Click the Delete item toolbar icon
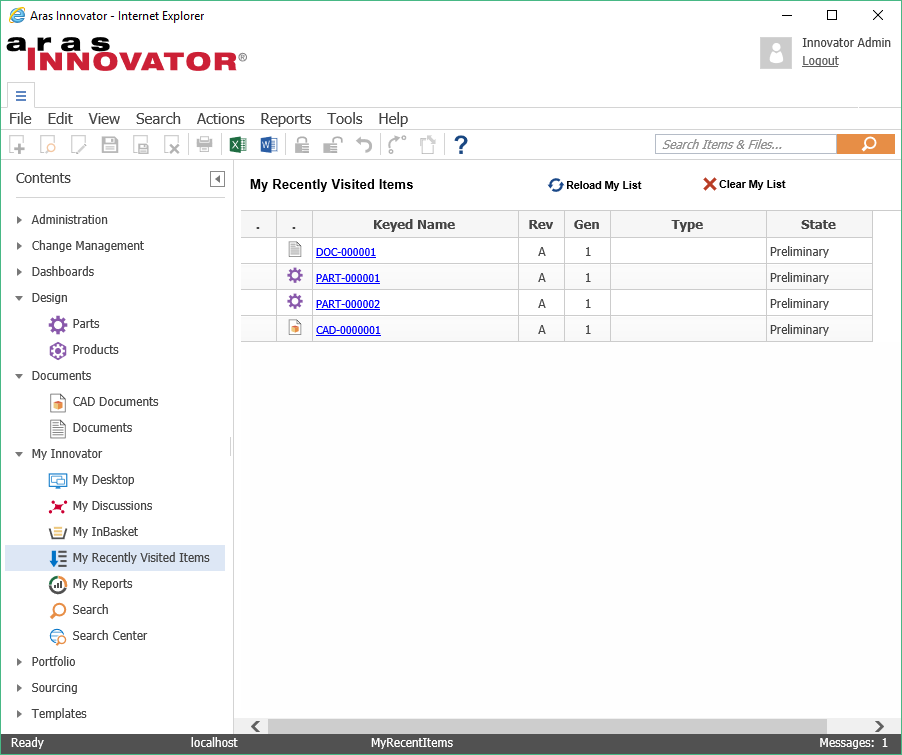 172,144
